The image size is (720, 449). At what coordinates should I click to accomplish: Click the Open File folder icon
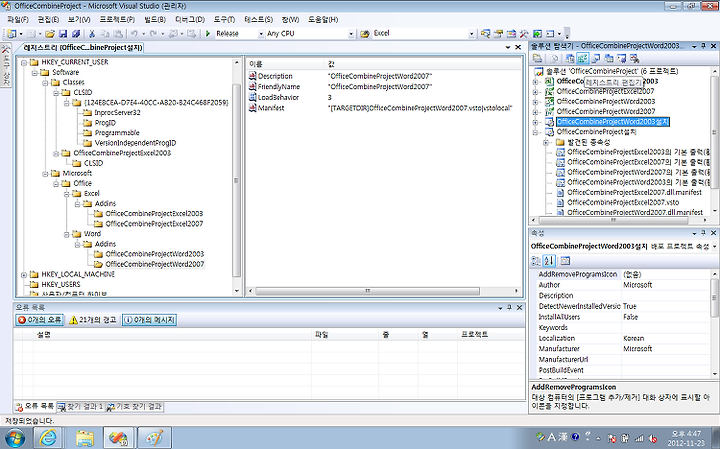tap(50, 34)
